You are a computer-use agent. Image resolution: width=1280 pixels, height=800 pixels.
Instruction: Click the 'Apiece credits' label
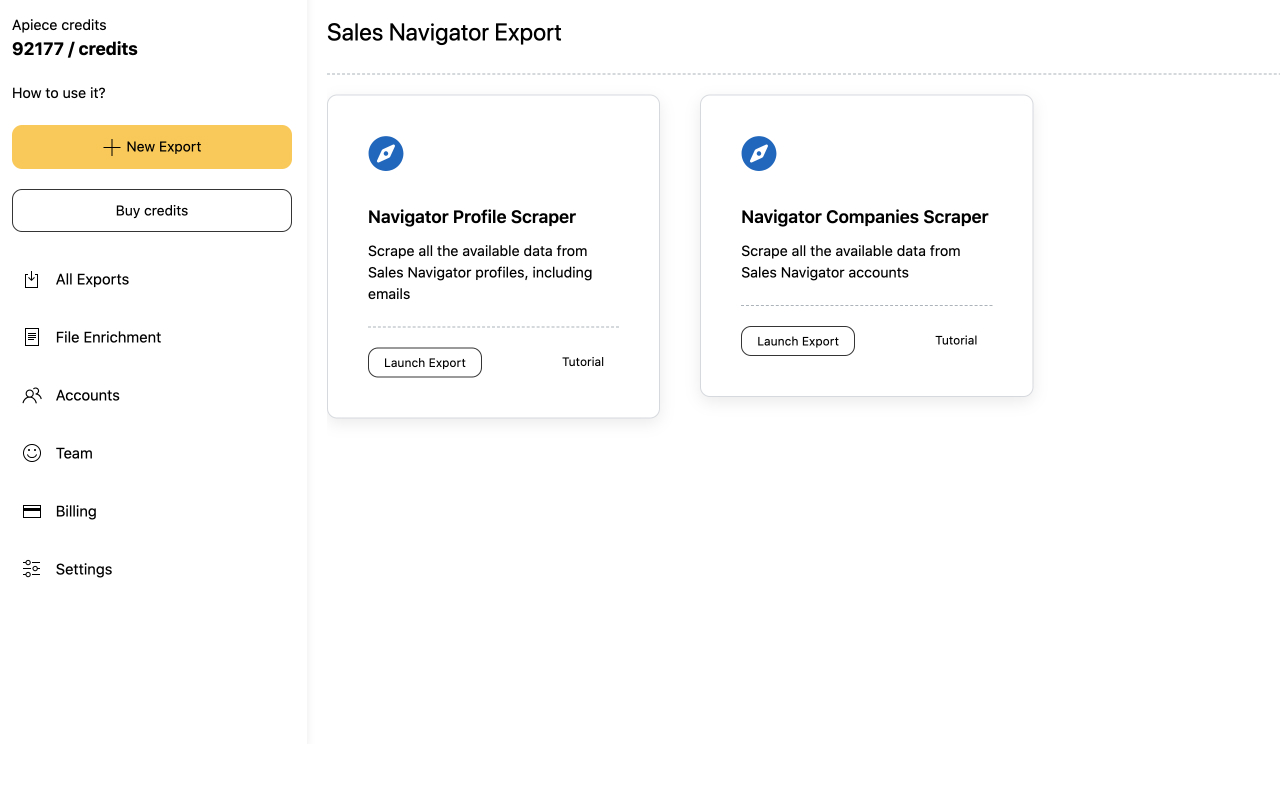(x=59, y=25)
